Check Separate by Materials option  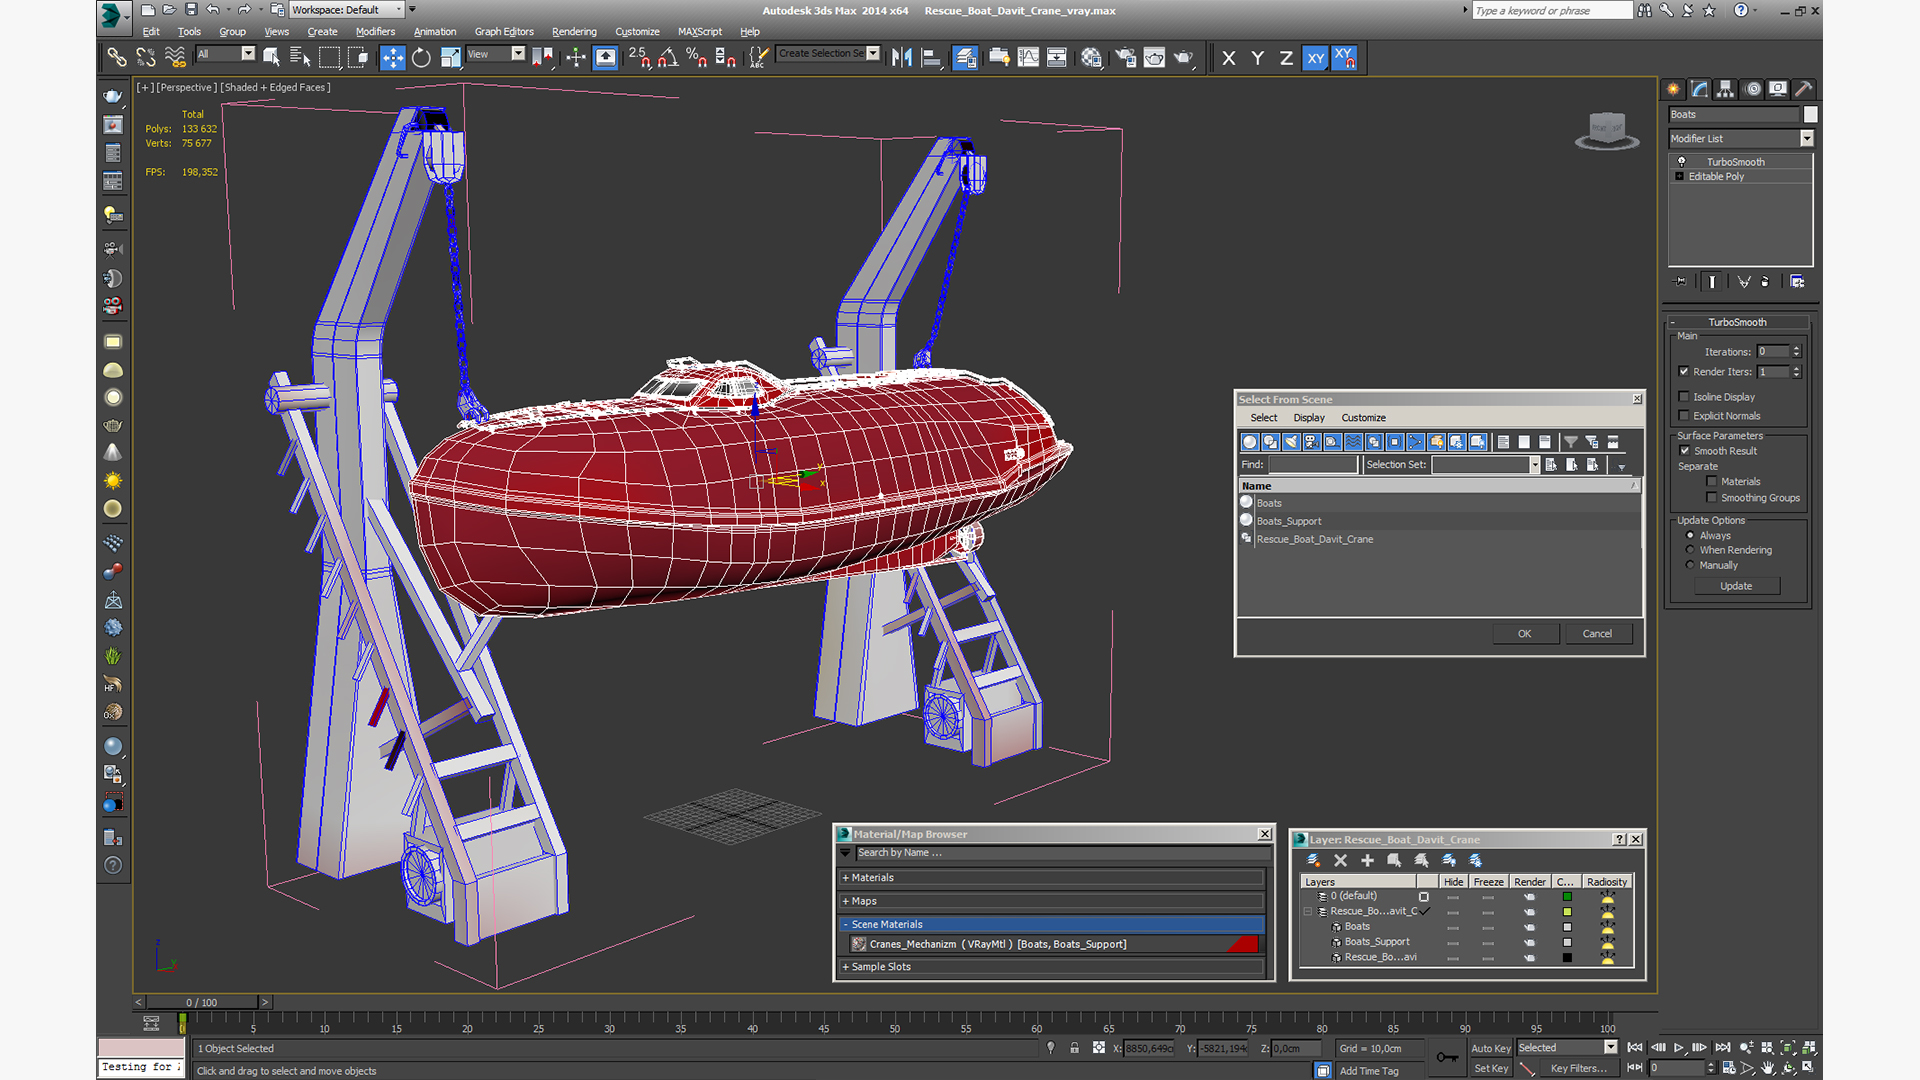(x=1712, y=482)
